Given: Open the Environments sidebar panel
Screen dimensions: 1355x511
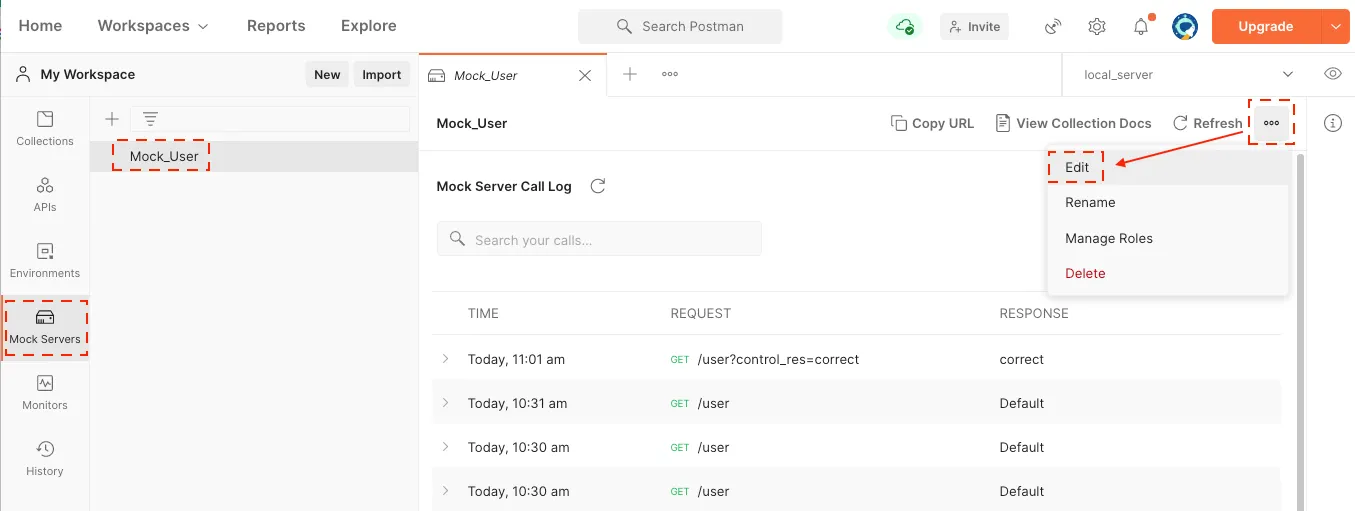Looking at the screenshot, I should tap(45, 261).
